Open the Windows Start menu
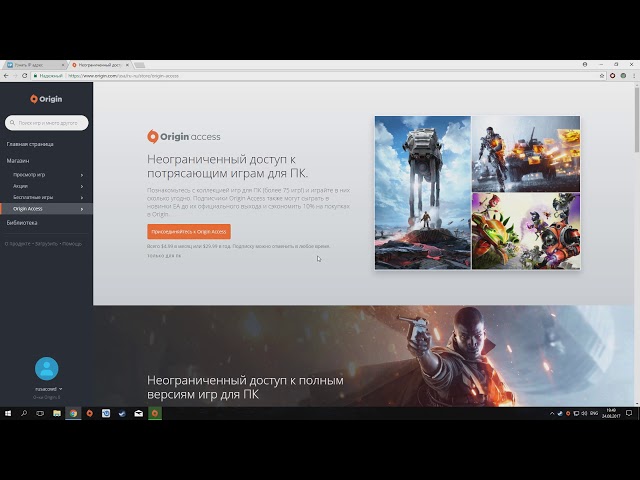The height and width of the screenshot is (480, 640). coord(8,413)
